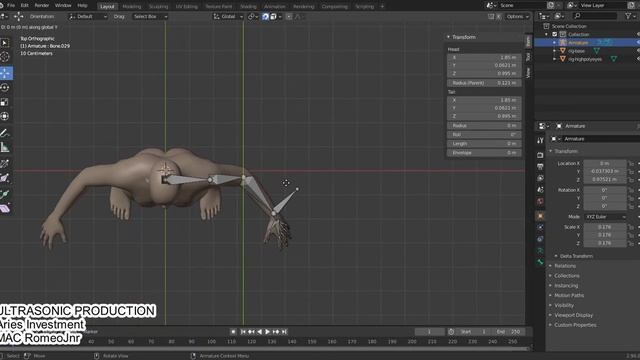Open rotation Mode XYZ Euler dropdown

tap(605, 217)
